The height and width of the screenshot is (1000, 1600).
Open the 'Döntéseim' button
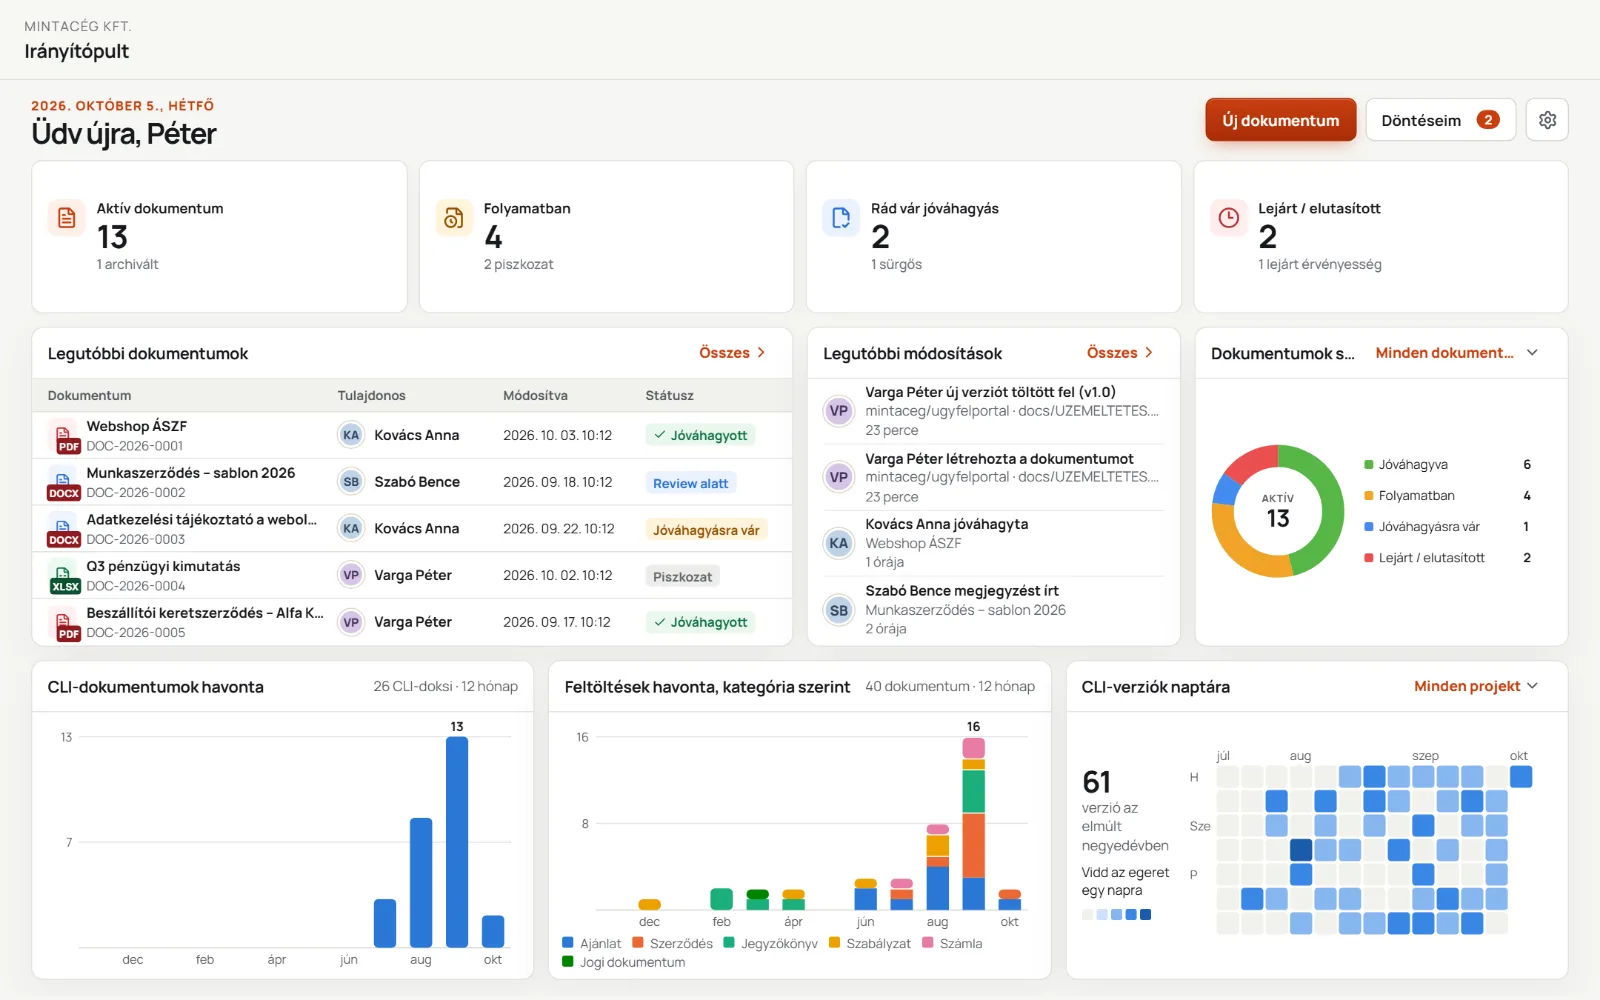pyautogui.click(x=1440, y=120)
